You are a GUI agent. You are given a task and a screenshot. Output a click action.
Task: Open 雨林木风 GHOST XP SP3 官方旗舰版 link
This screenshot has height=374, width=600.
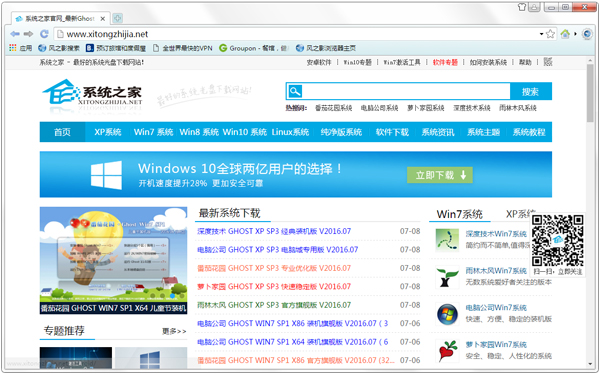point(274,305)
